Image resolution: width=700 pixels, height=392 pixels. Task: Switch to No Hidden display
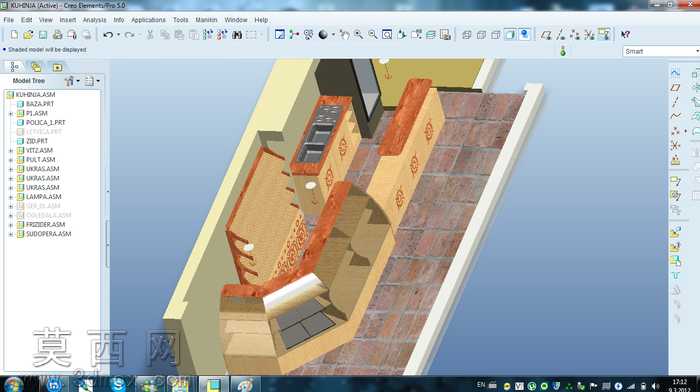coord(496,34)
